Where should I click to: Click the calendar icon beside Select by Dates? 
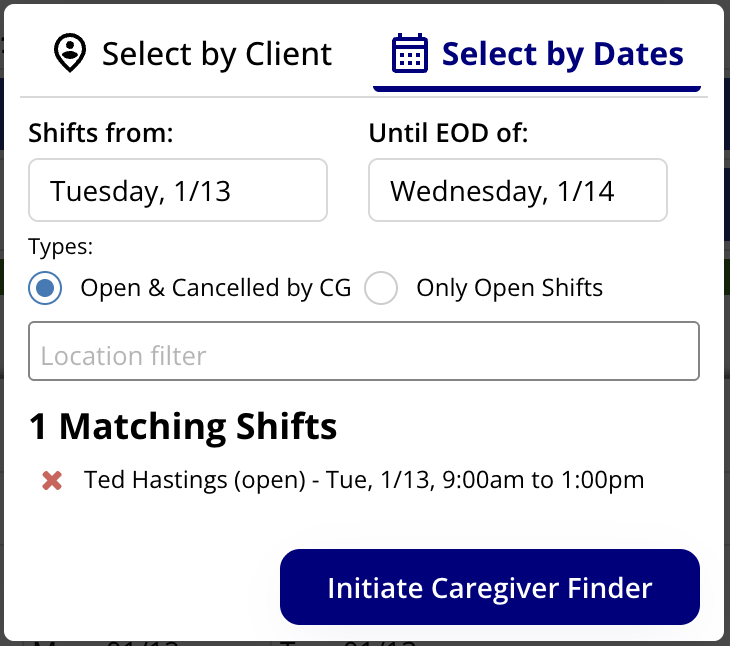[x=410, y=53]
